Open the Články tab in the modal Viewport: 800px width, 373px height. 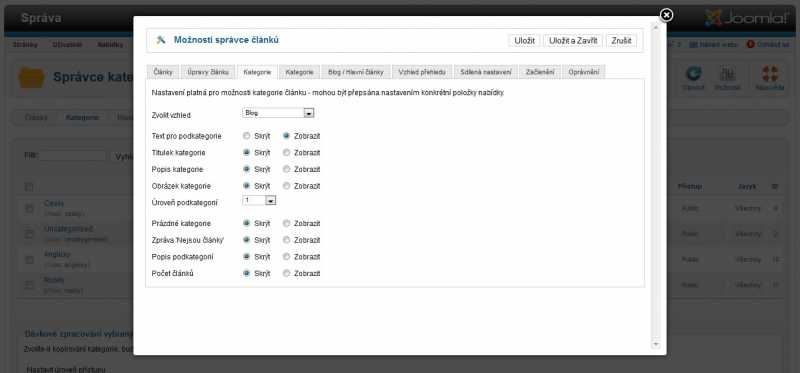[x=163, y=72]
